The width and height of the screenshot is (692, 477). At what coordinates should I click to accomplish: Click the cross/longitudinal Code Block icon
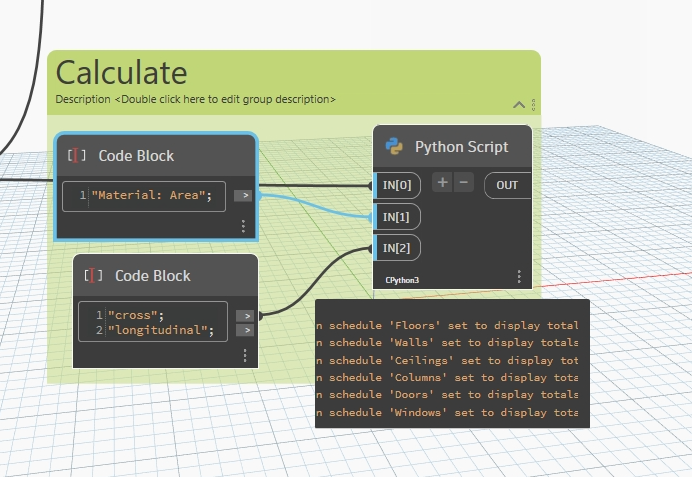[93, 275]
